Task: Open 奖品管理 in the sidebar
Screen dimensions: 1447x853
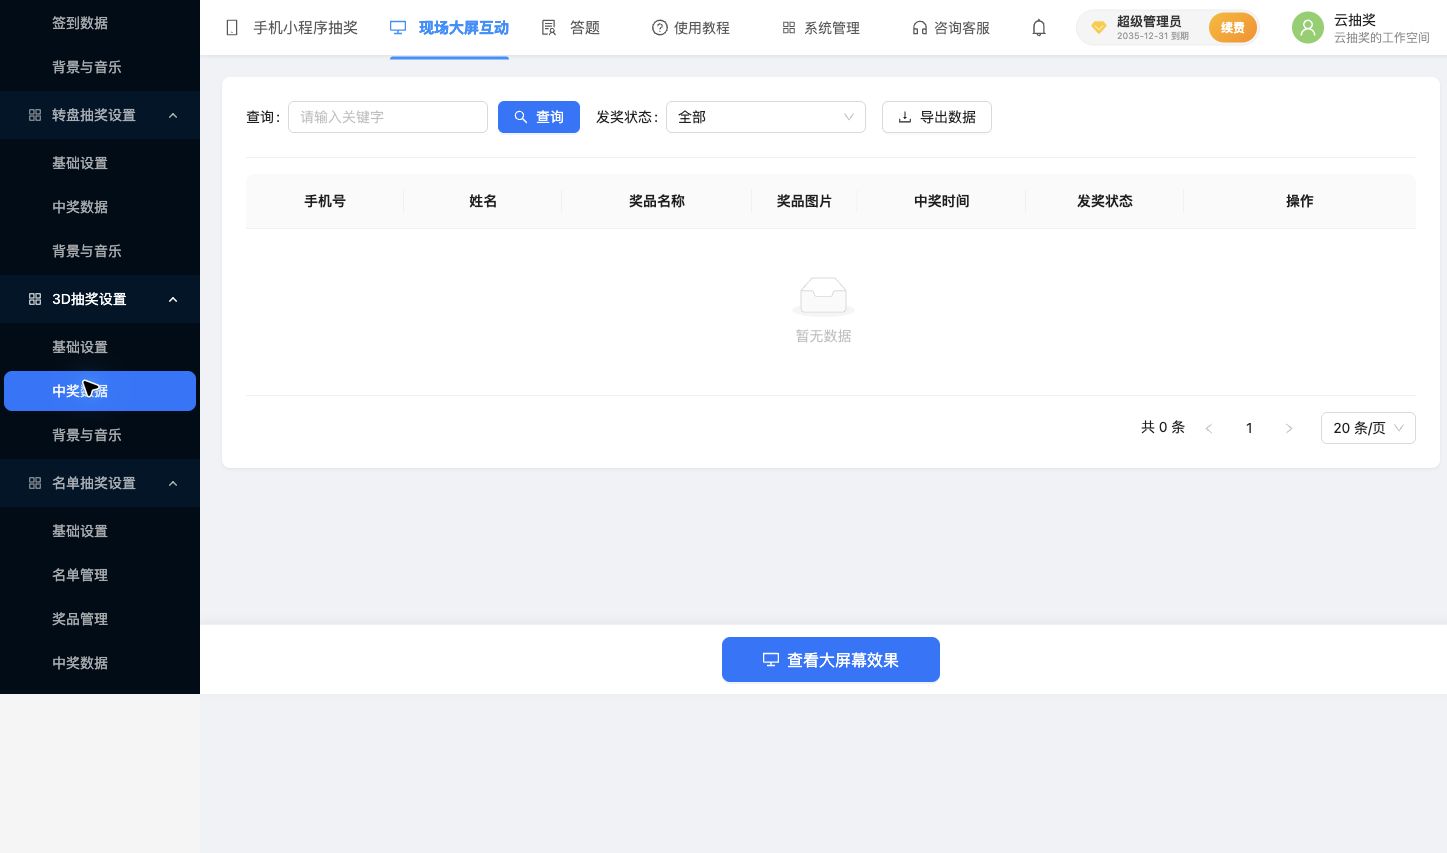Action: pos(80,619)
